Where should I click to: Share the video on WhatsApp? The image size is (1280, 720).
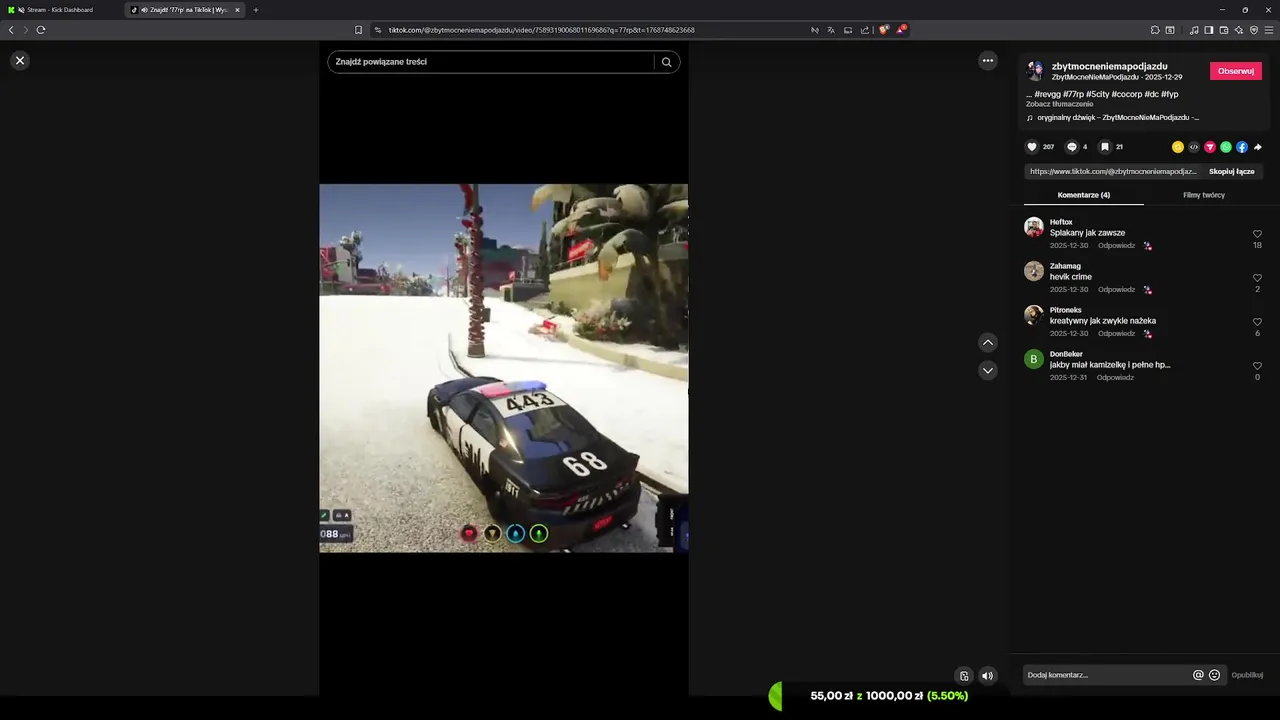point(1226,147)
